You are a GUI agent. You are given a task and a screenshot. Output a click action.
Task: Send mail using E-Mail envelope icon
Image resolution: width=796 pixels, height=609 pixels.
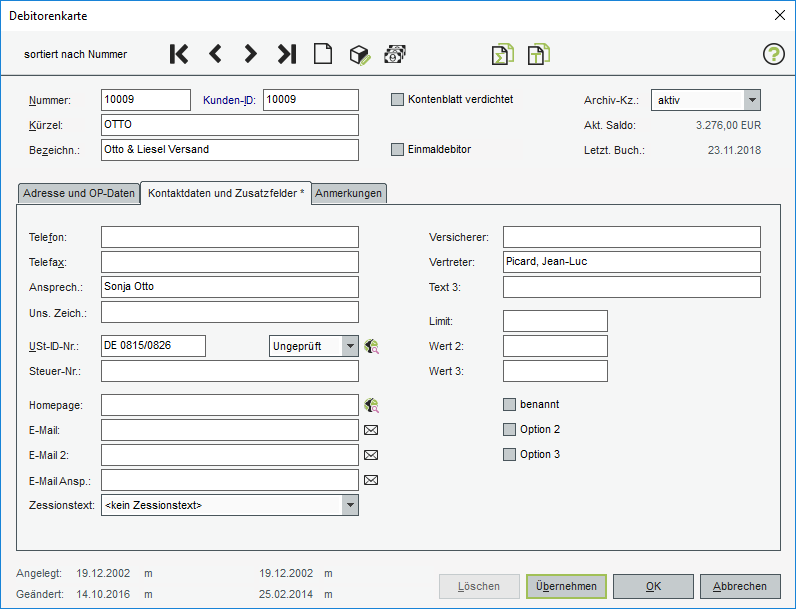click(x=371, y=430)
